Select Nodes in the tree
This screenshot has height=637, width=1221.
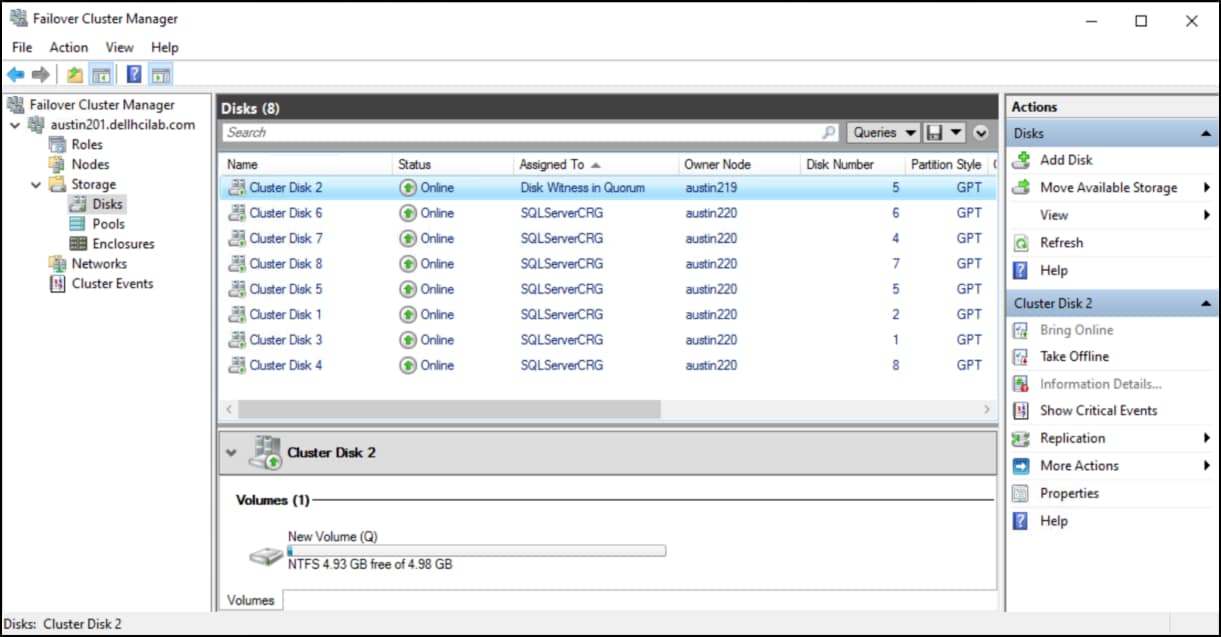click(x=90, y=165)
